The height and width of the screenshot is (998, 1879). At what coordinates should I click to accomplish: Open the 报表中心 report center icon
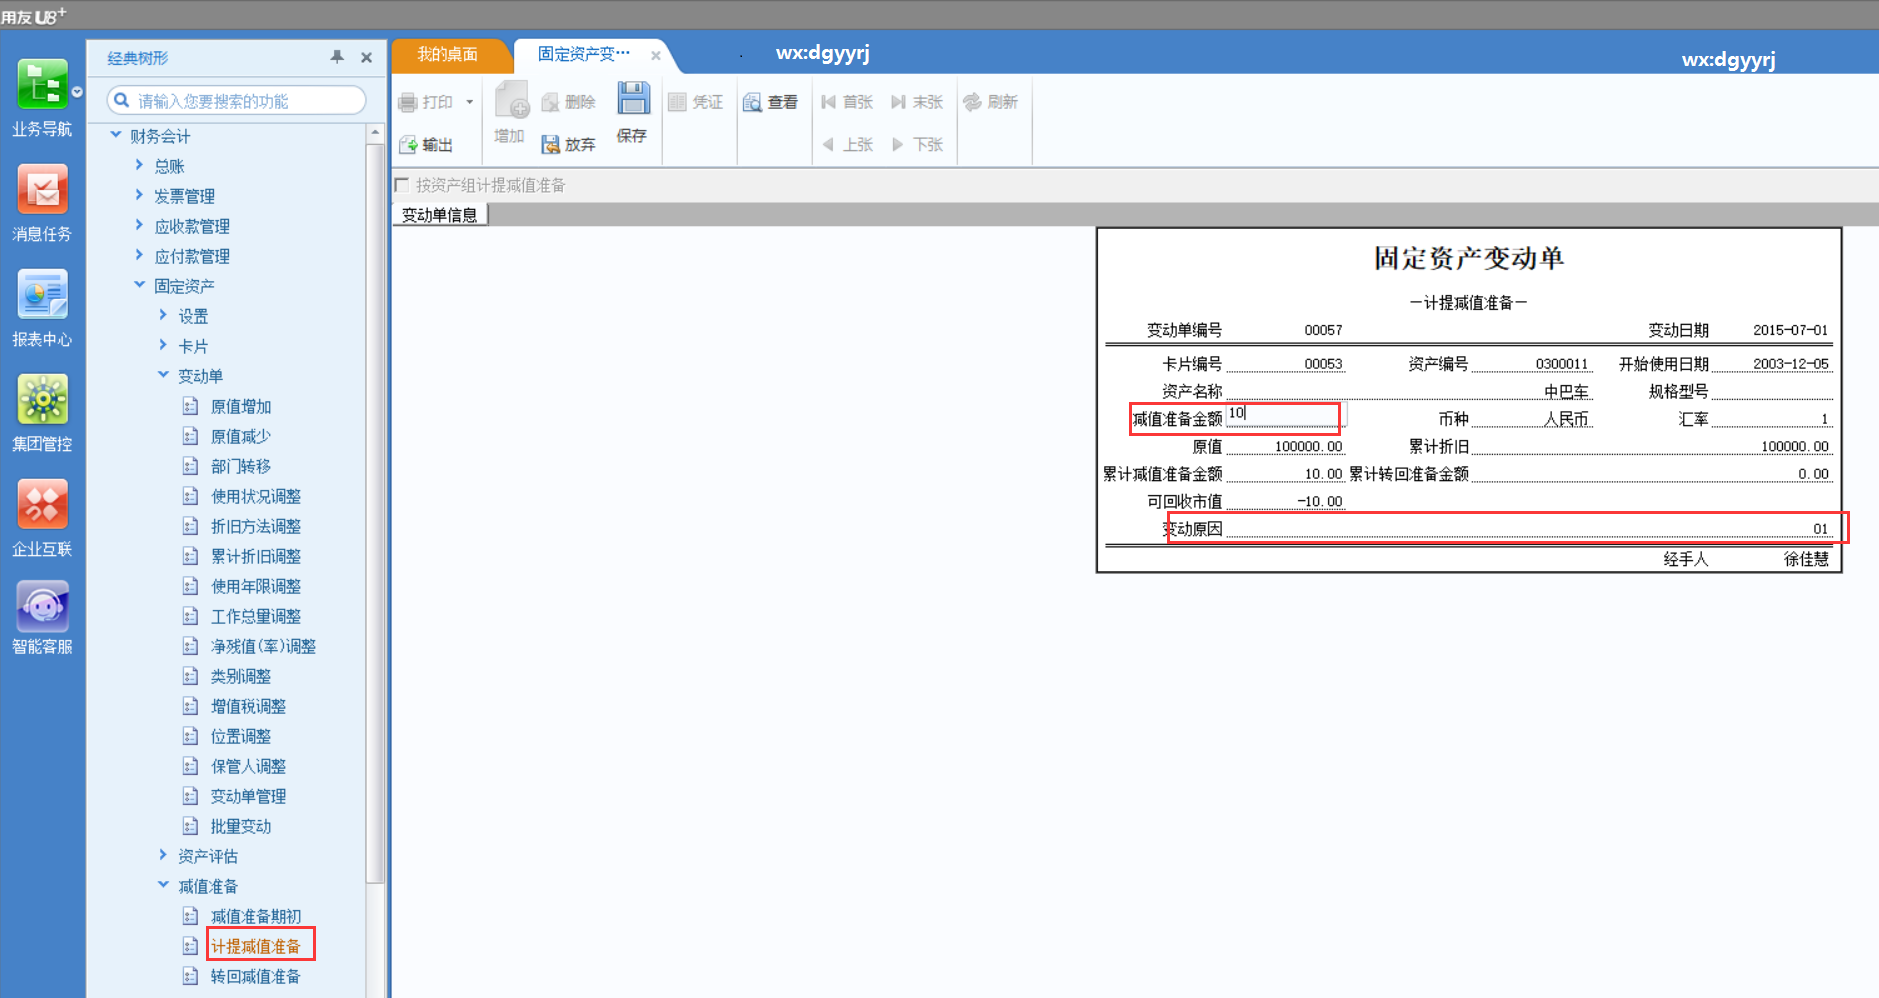point(42,295)
